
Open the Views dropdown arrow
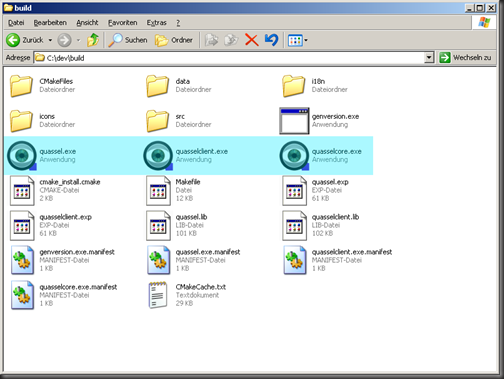[x=306, y=41]
